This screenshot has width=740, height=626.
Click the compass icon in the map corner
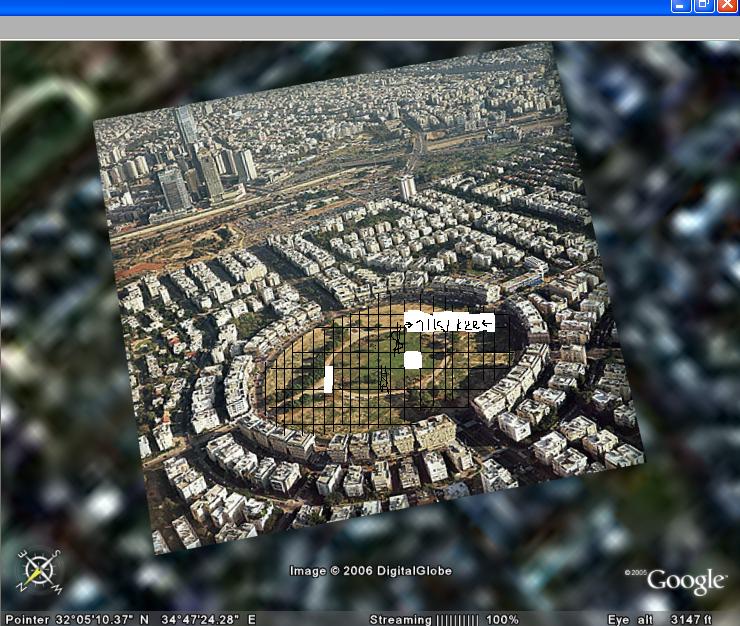pyautogui.click(x=39, y=571)
